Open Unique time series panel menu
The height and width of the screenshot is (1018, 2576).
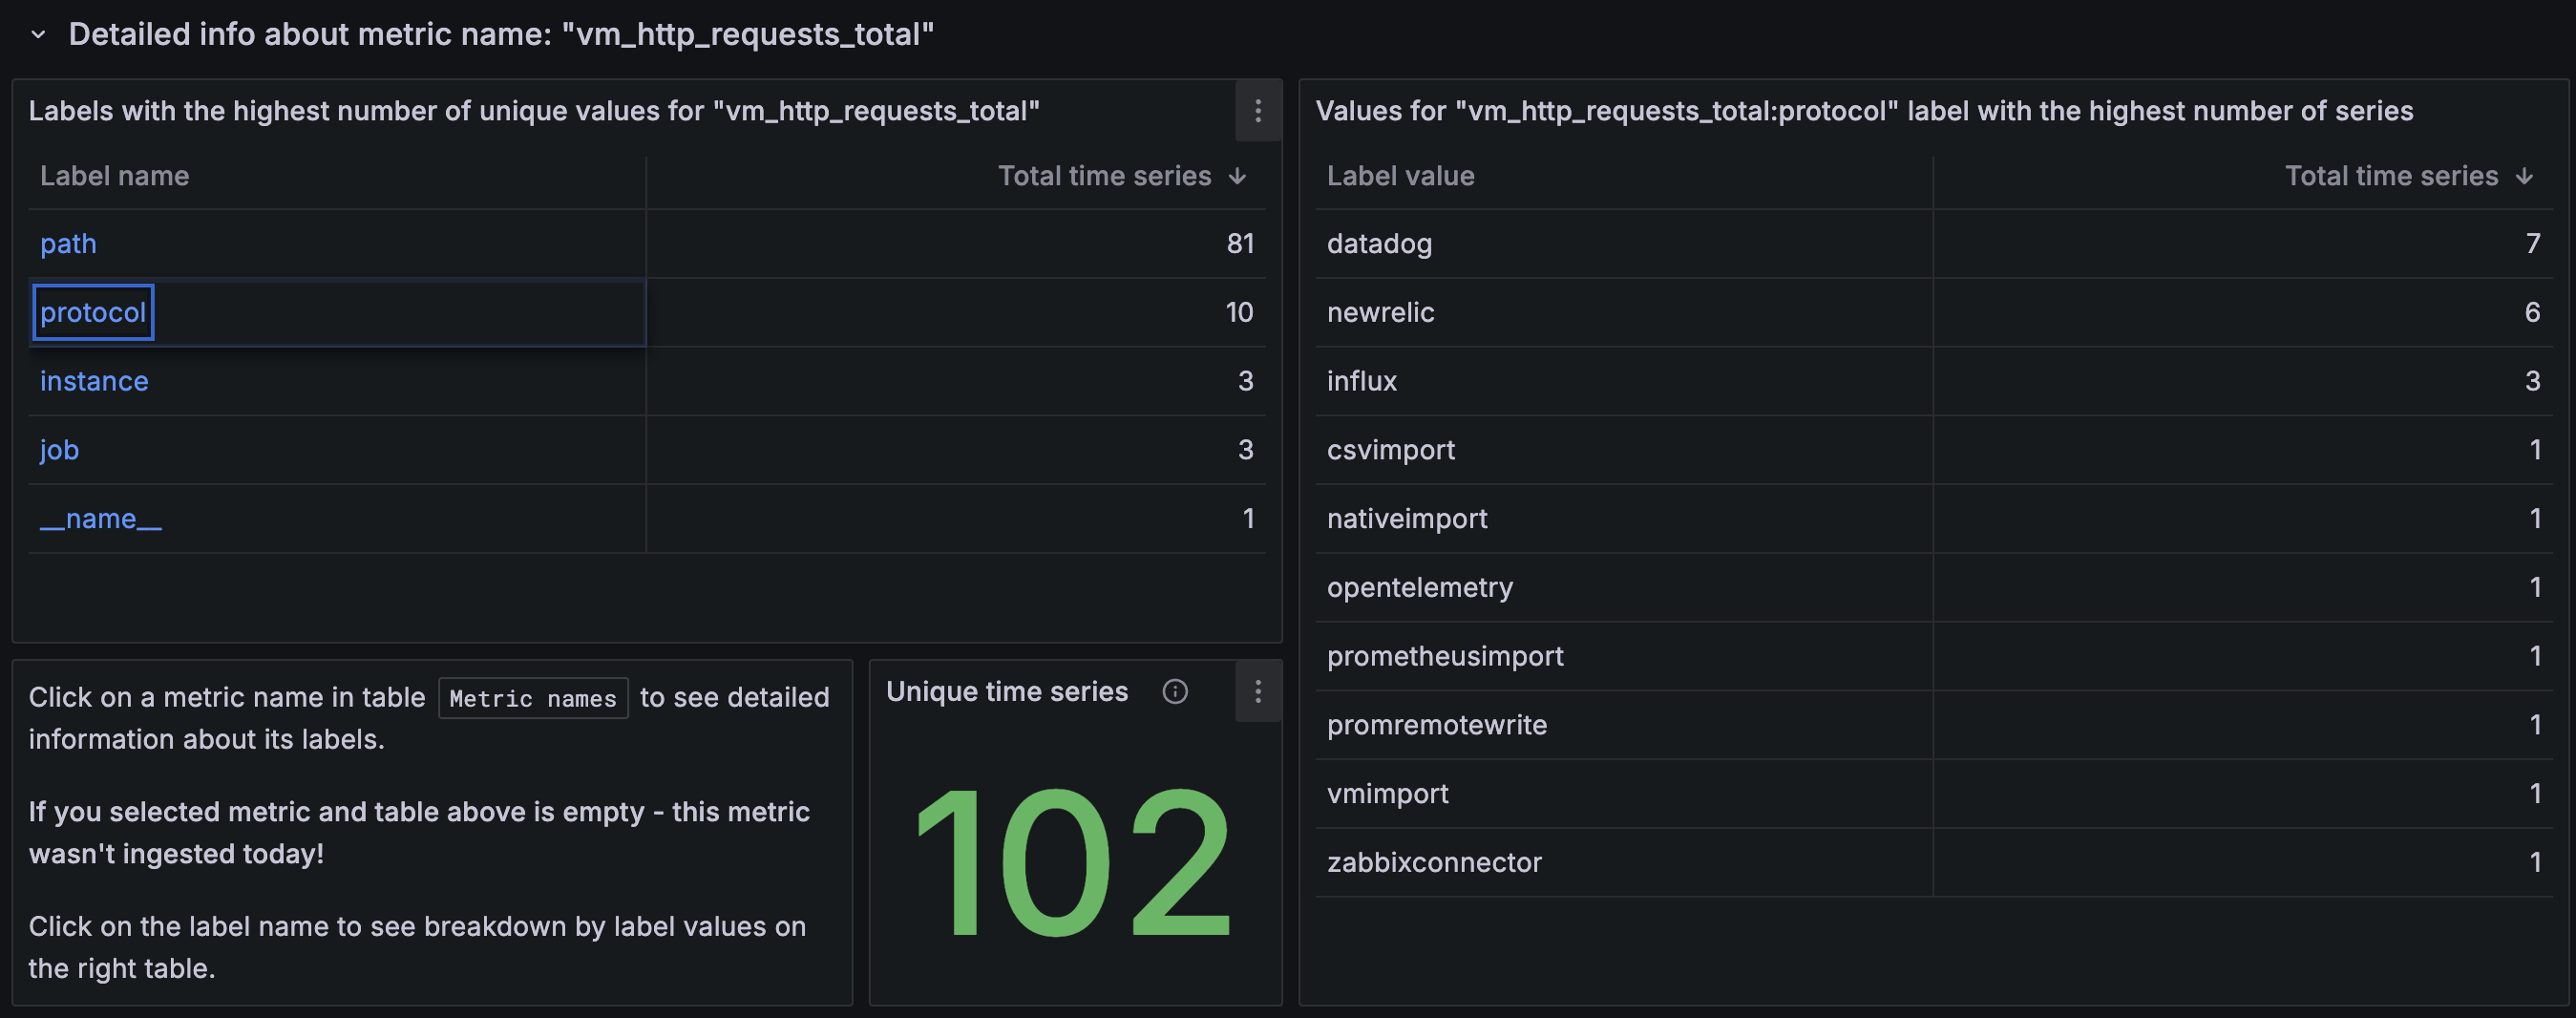[x=1257, y=691]
